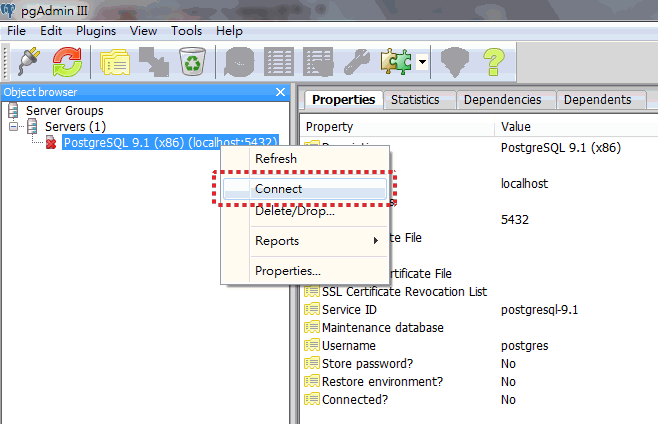The width and height of the screenshot is (658, 424).
Task: Select the Store password? property row
Action: pyautogui.click(x=479, y=364)
